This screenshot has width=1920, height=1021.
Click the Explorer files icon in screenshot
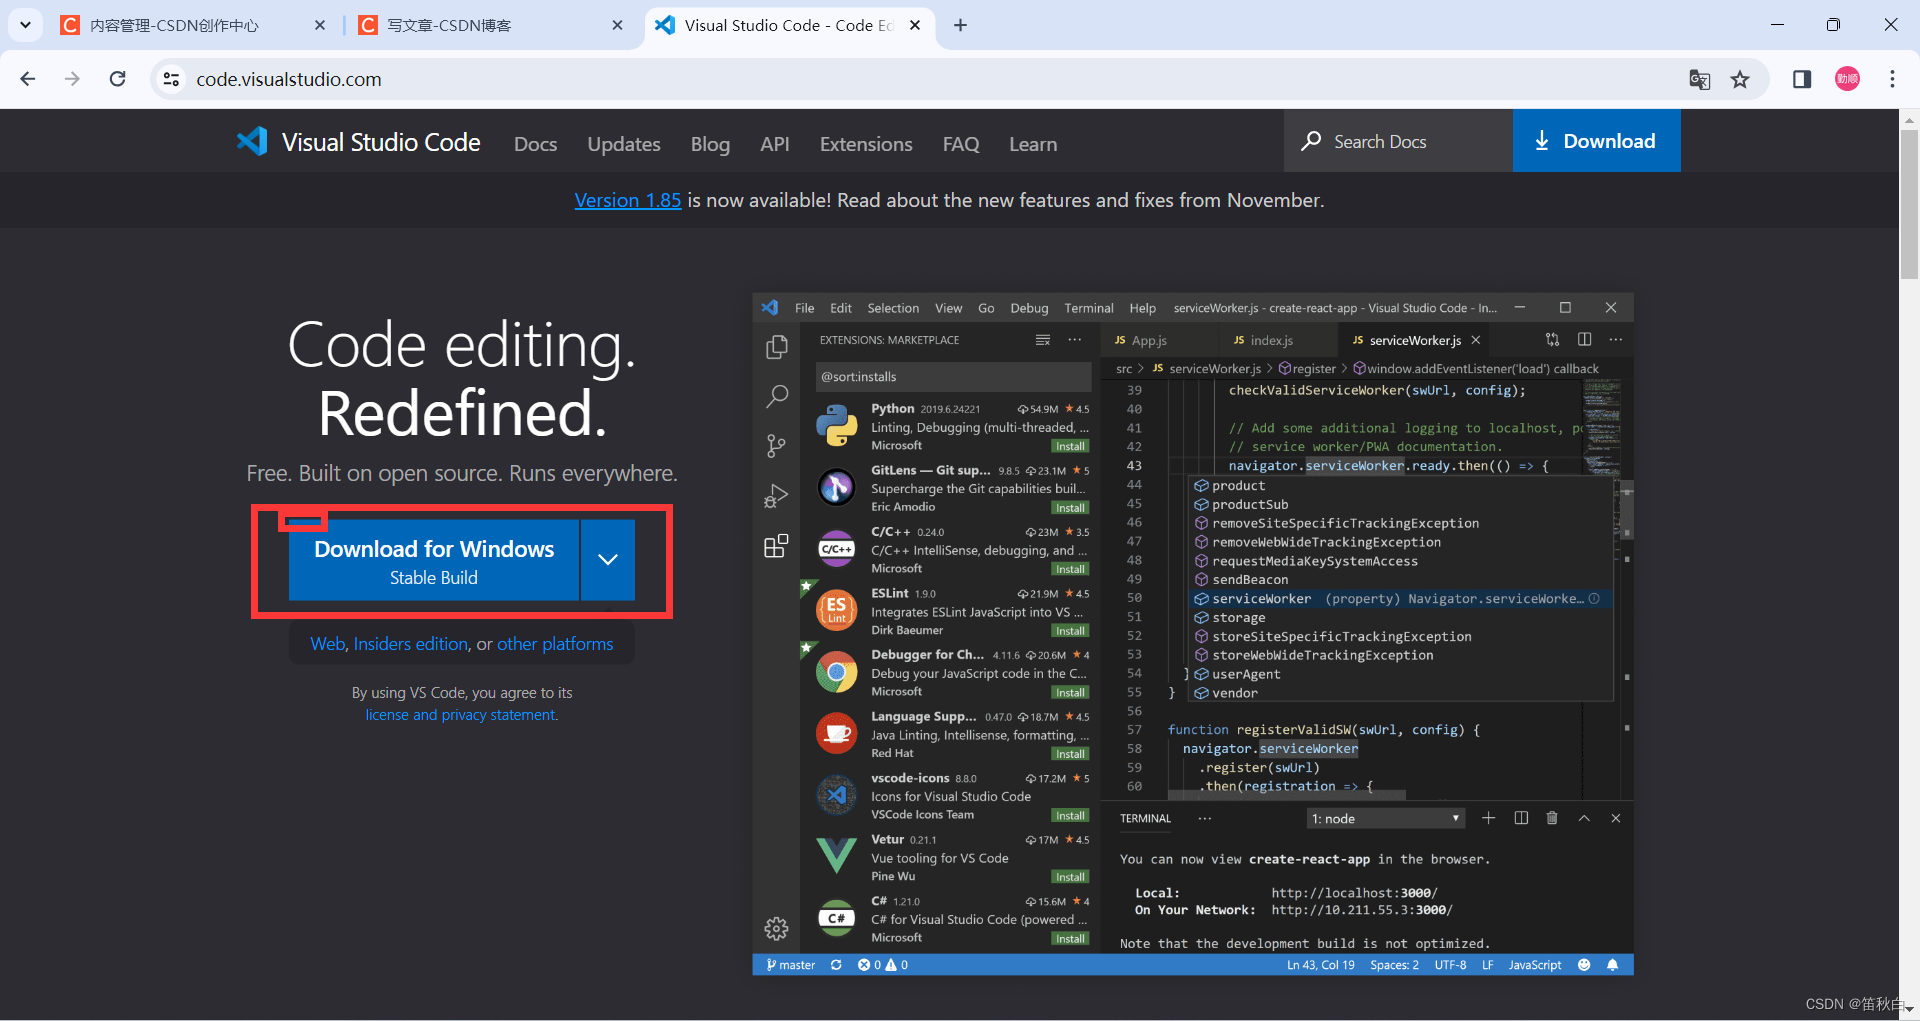pos(776,347)
